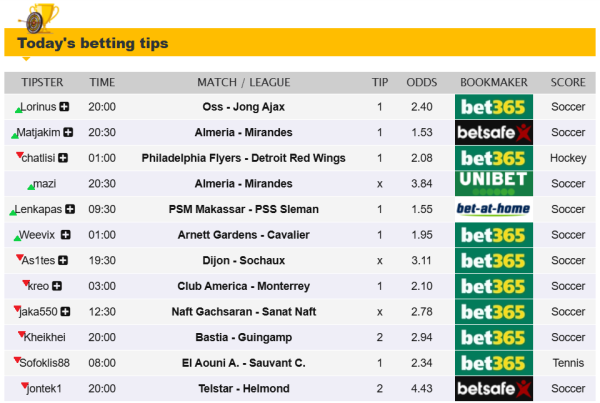Open tipster Lenkapas profile link
The height and width of the screenshot is (403, 600).
[x=39, y=210]
